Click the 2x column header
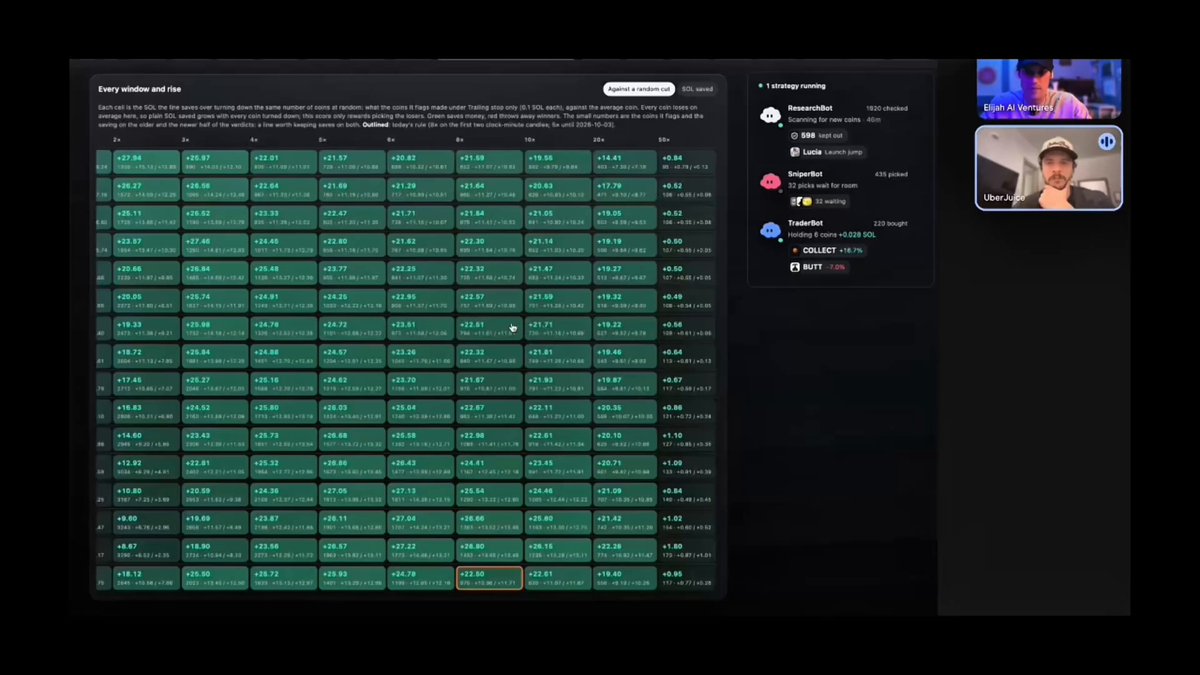 (x=117, y=140)
